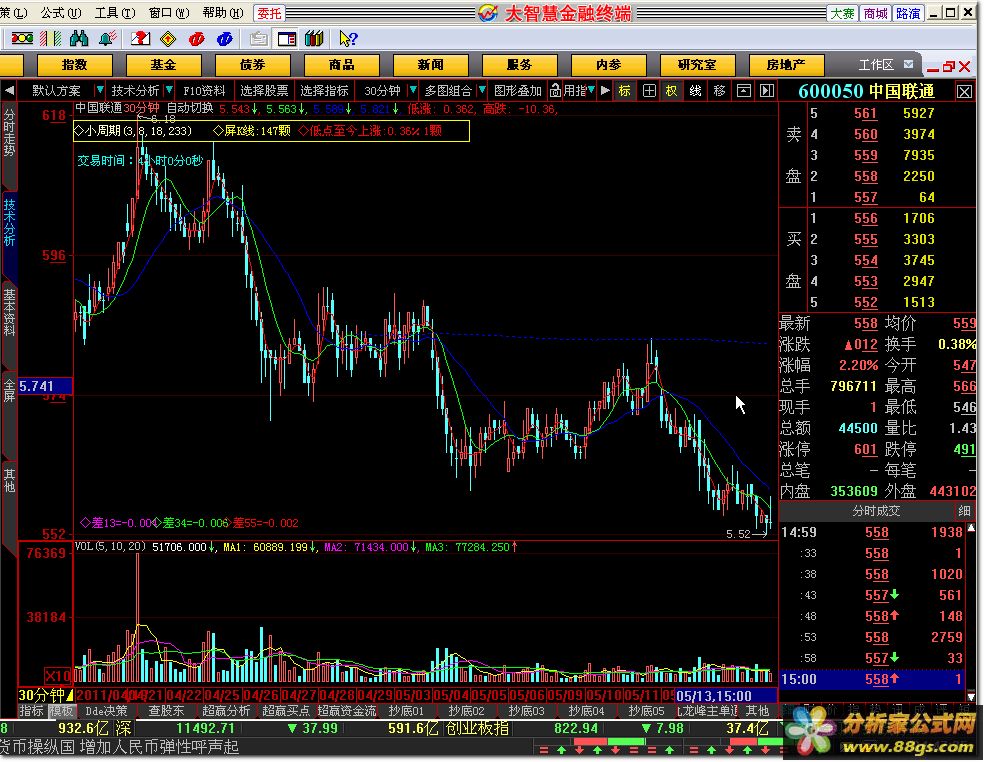This screenshot has width=985, height=762.
Task: Toggle the 移 move button
Action: [x=719, y=91]
